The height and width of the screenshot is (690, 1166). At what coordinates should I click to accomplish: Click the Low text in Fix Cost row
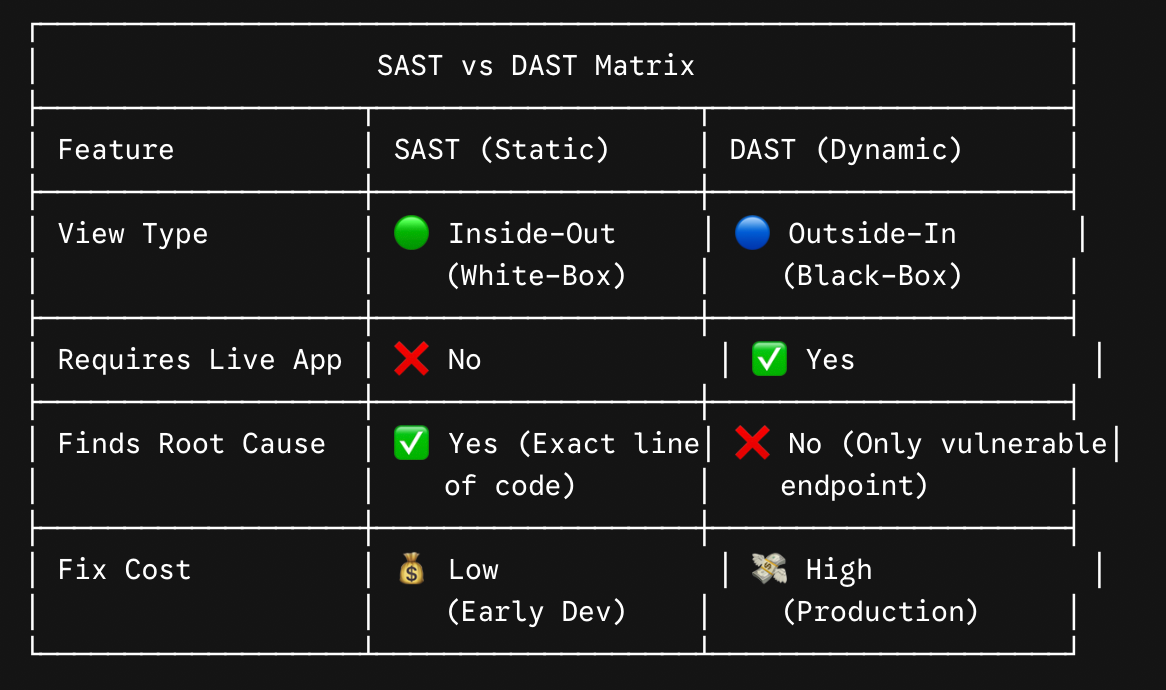pos(474,570)
